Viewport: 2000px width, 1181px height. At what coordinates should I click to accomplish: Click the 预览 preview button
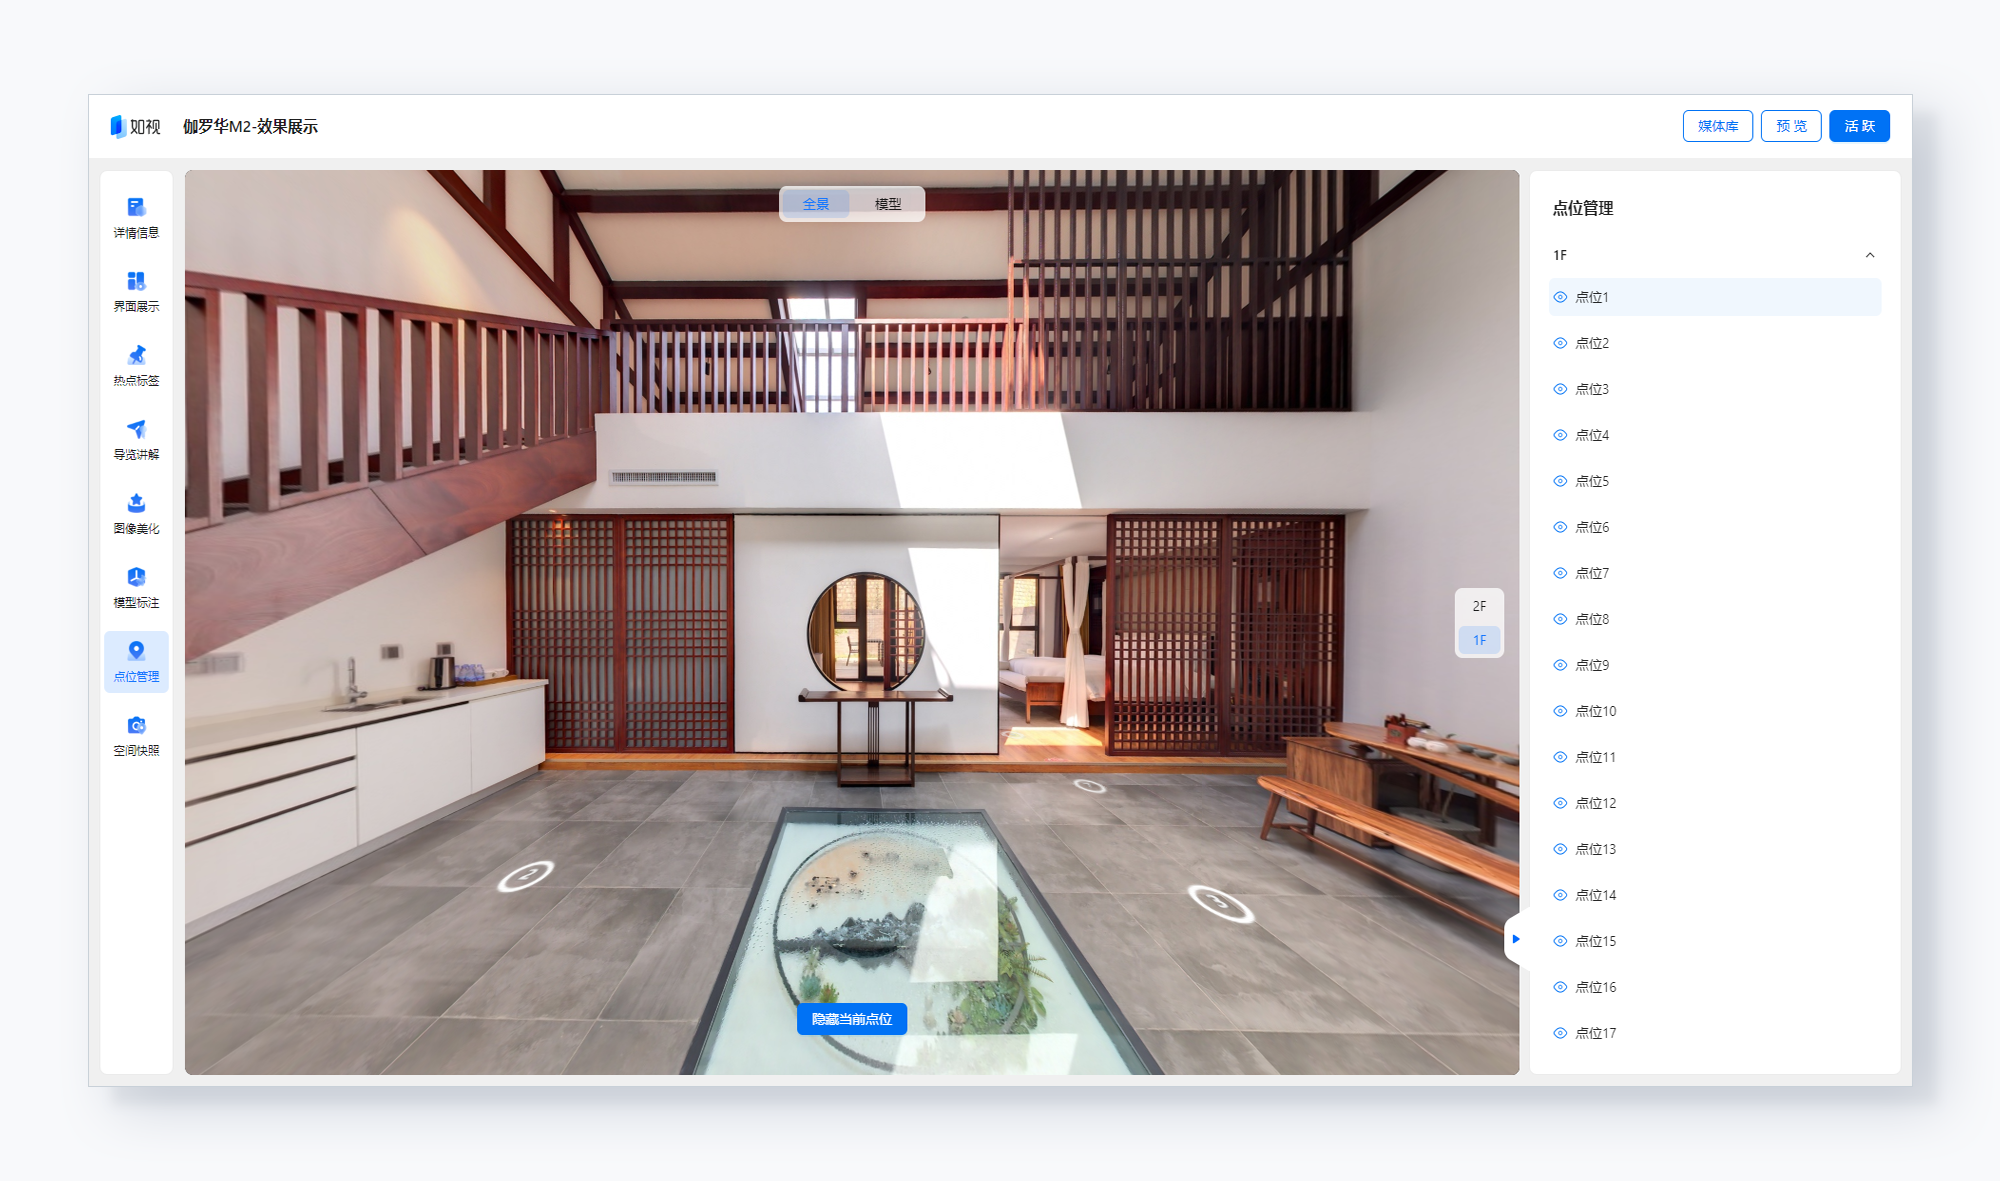[x=1791, y=126]
